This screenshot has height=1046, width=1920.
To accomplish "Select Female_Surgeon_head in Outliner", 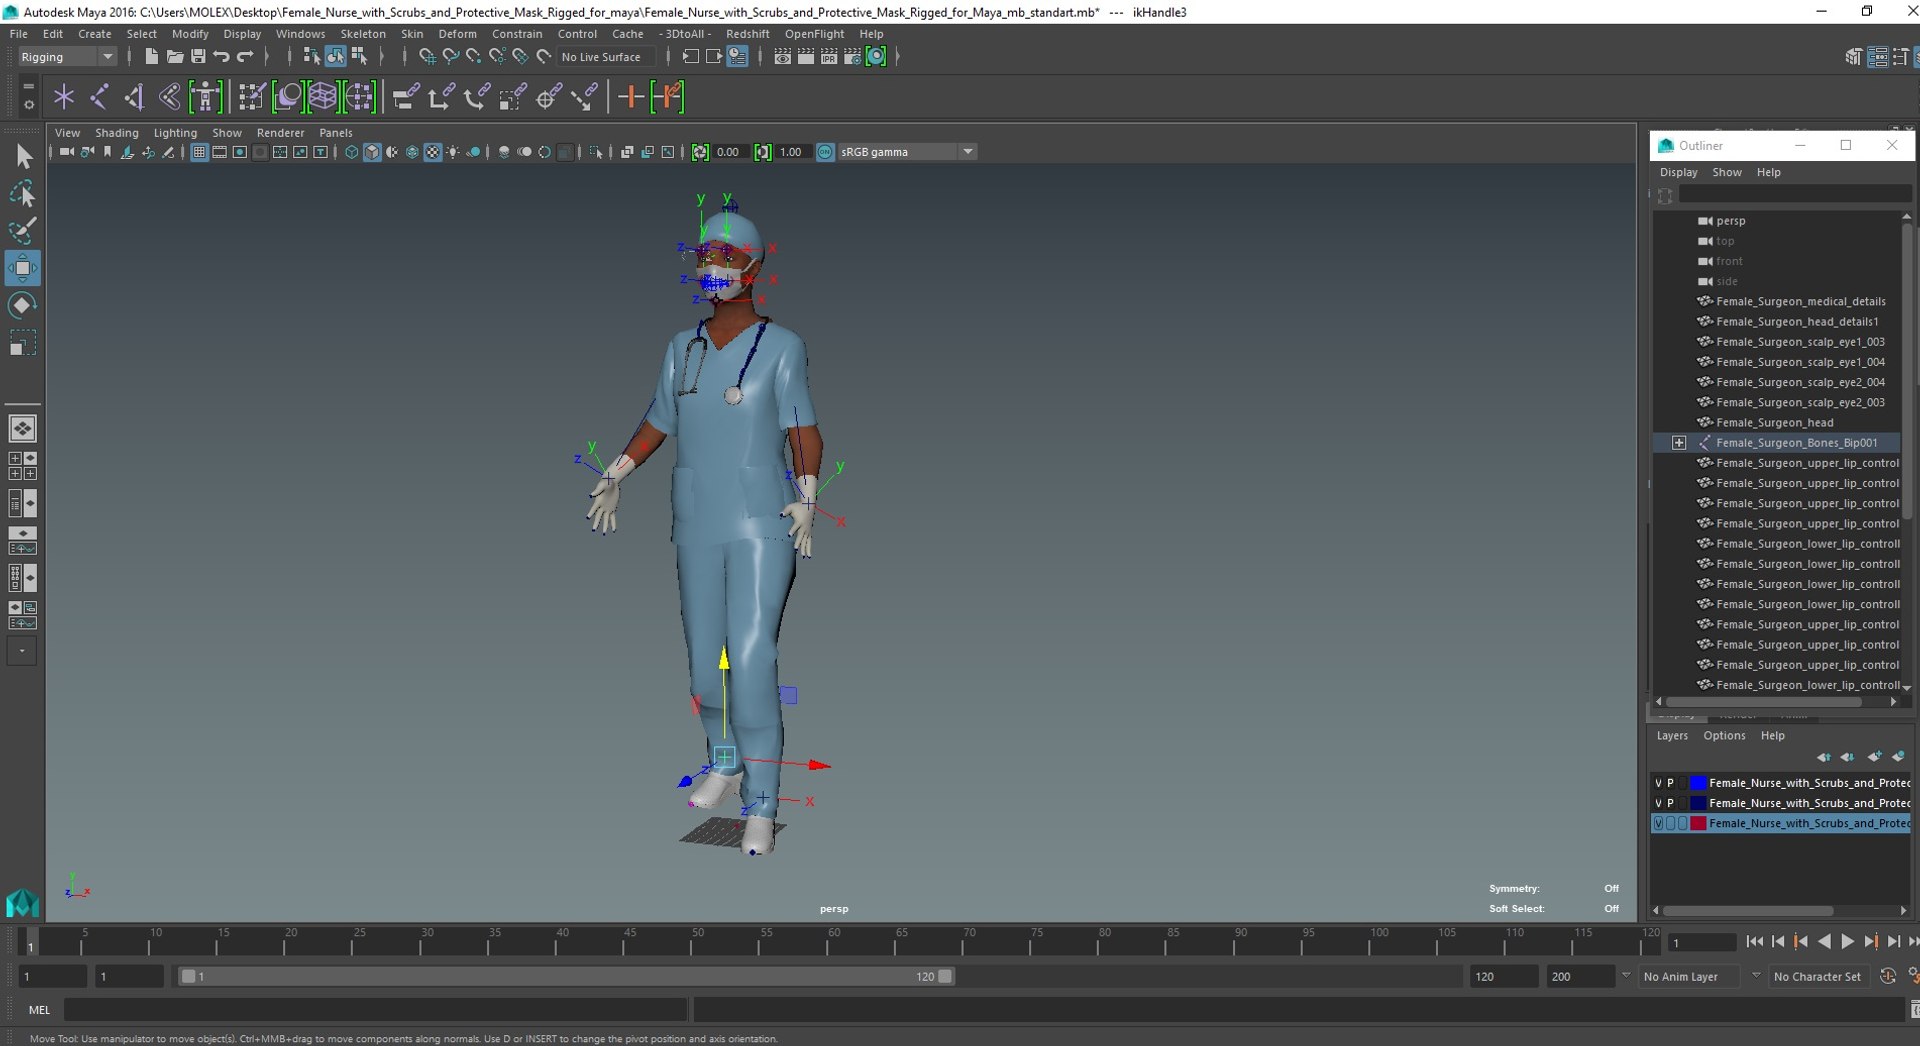I will (1775, 422).
